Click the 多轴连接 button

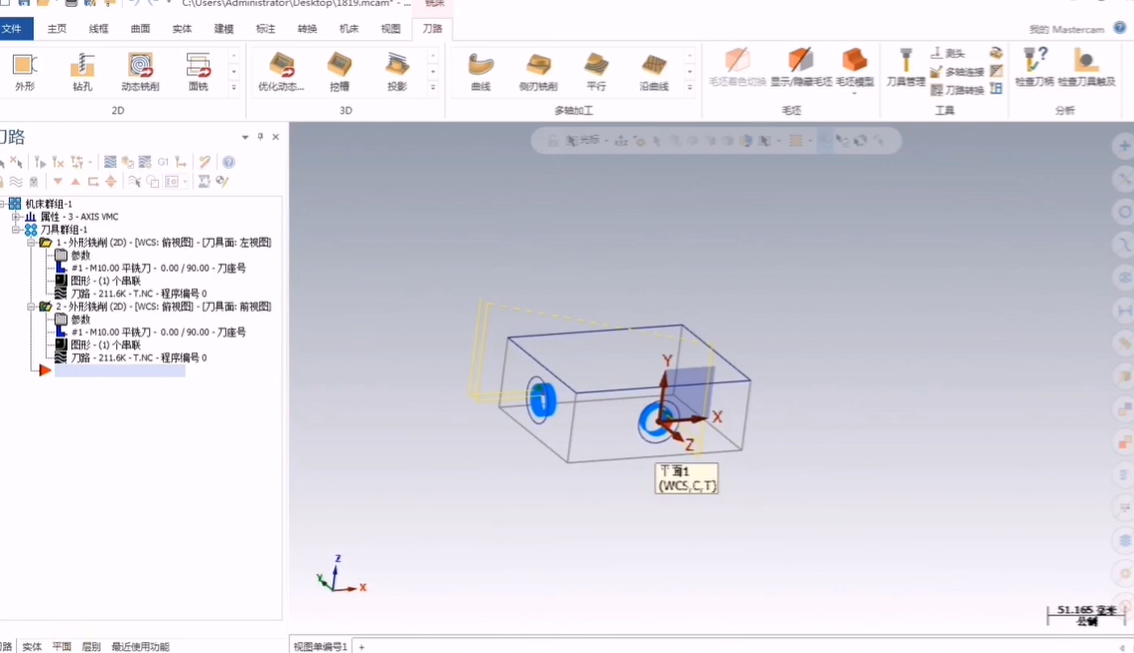(957, 72)
